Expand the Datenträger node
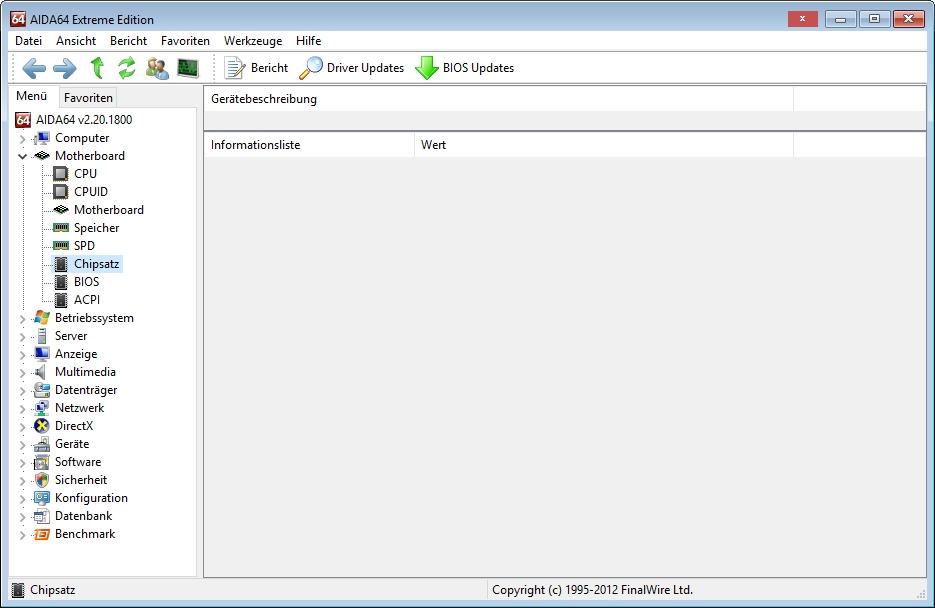Screen dimensions: 935x608 [22, 391]
